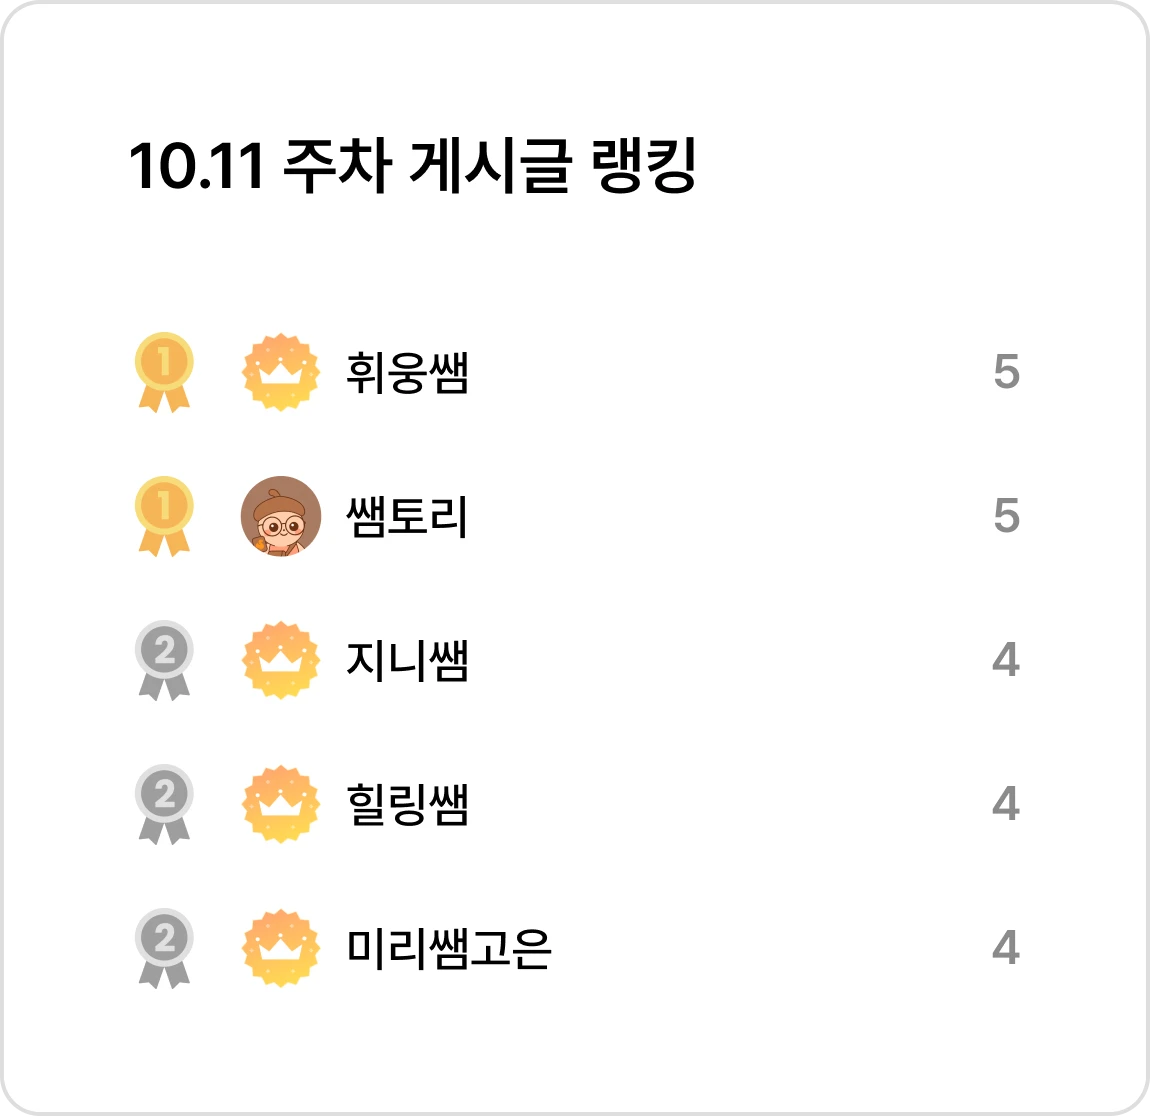Click 미리쌤고은's post count of 4
The image size is (1150, 1116).
click(1006, 947)
